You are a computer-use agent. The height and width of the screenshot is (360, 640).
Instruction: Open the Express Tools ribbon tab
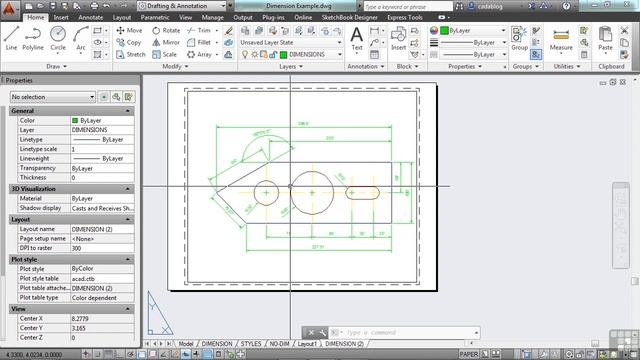[404, 18]
